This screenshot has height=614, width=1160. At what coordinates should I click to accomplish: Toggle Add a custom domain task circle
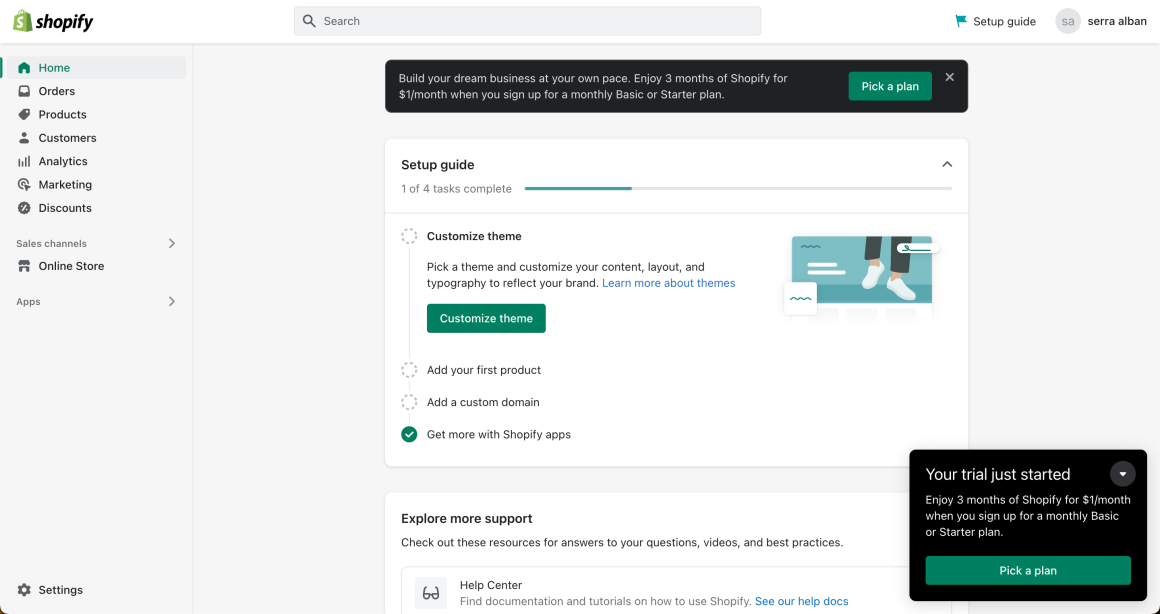coord(409,402)
